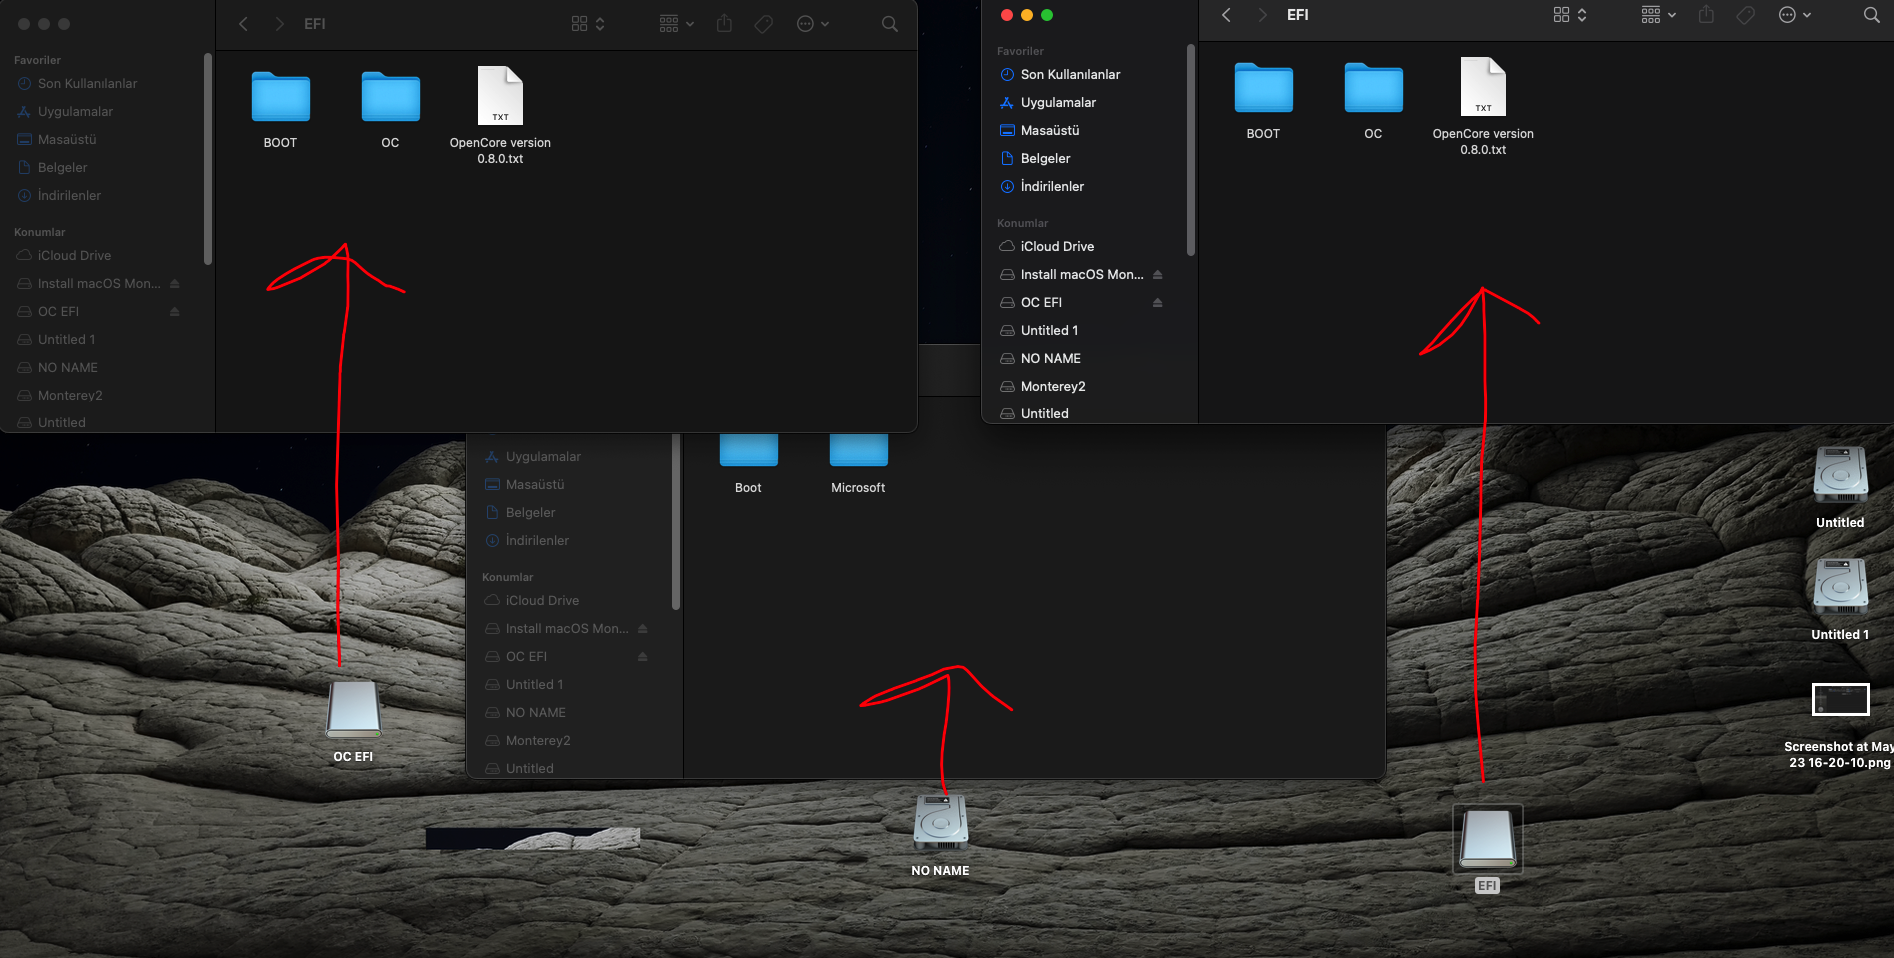Change view mode in the left EFI window
Image resolution: width=1894 pixels, height=958 pixels.
(587, 24)
